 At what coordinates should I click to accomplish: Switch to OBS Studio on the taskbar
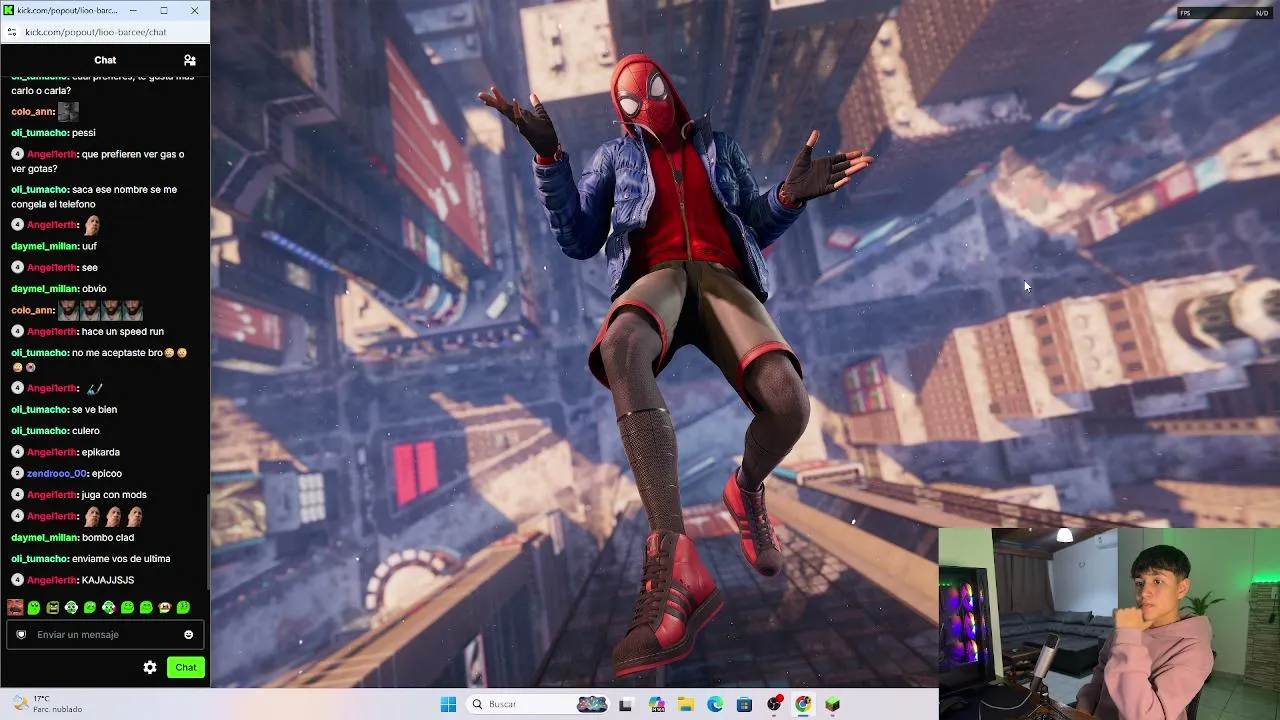coord(774,704)
